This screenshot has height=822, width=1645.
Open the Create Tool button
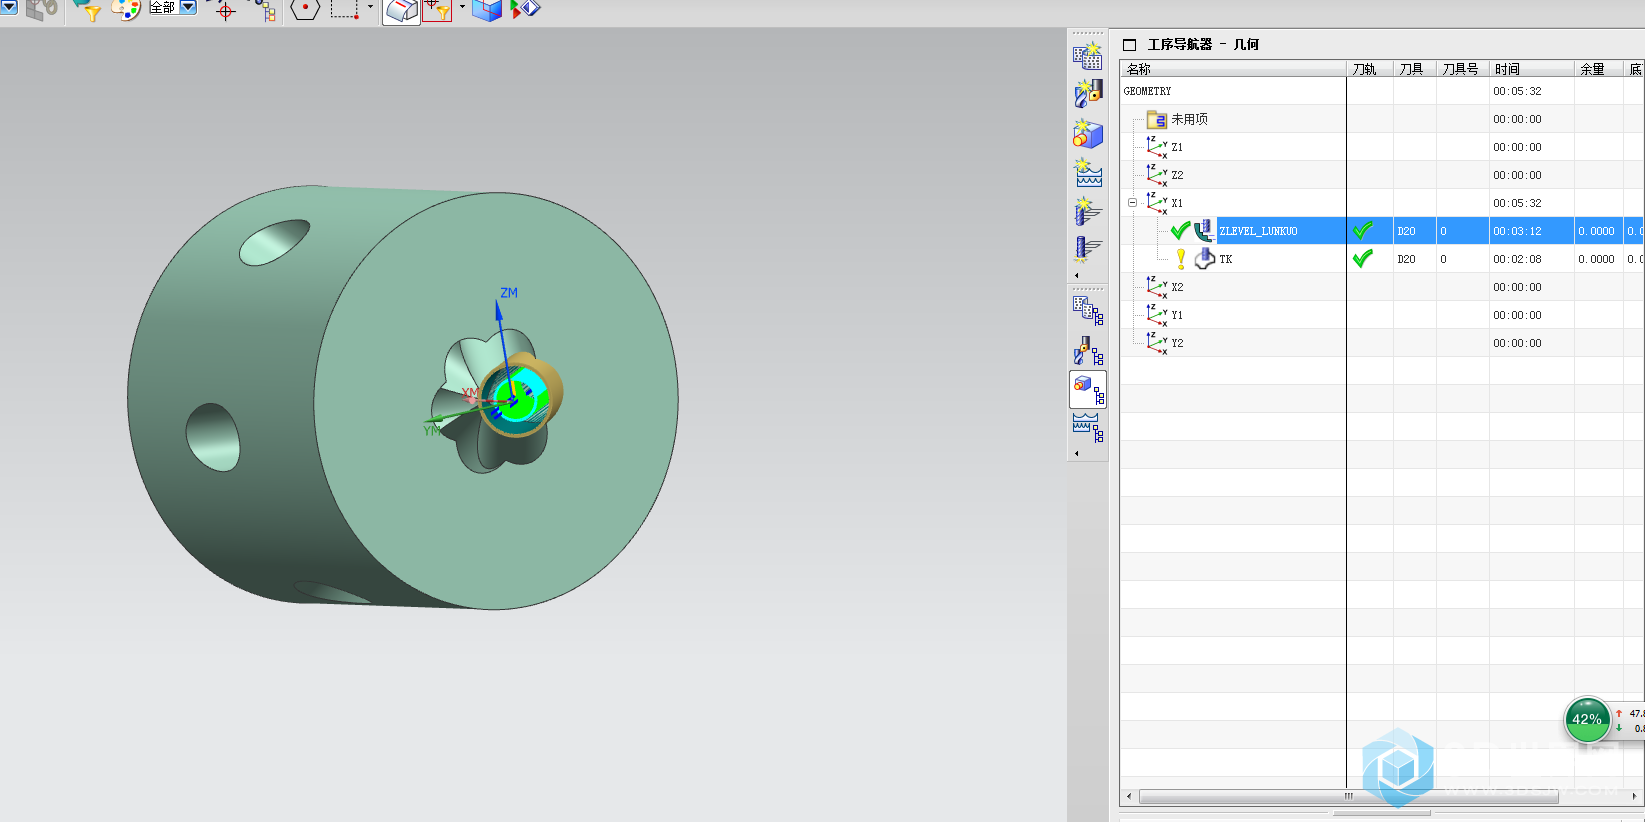[1088, 94]
